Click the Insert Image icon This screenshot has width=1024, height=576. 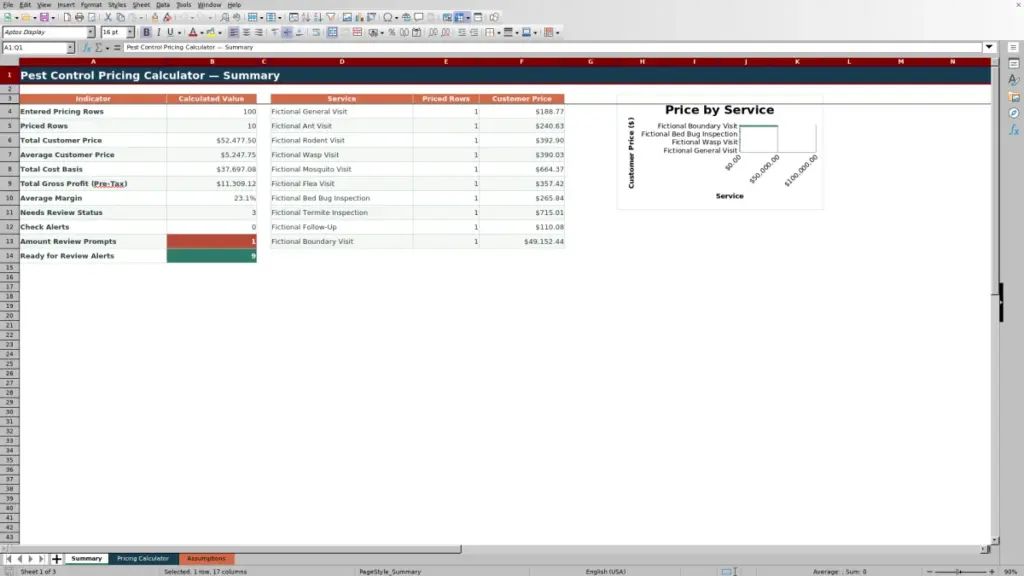click(x=347, y=17)
